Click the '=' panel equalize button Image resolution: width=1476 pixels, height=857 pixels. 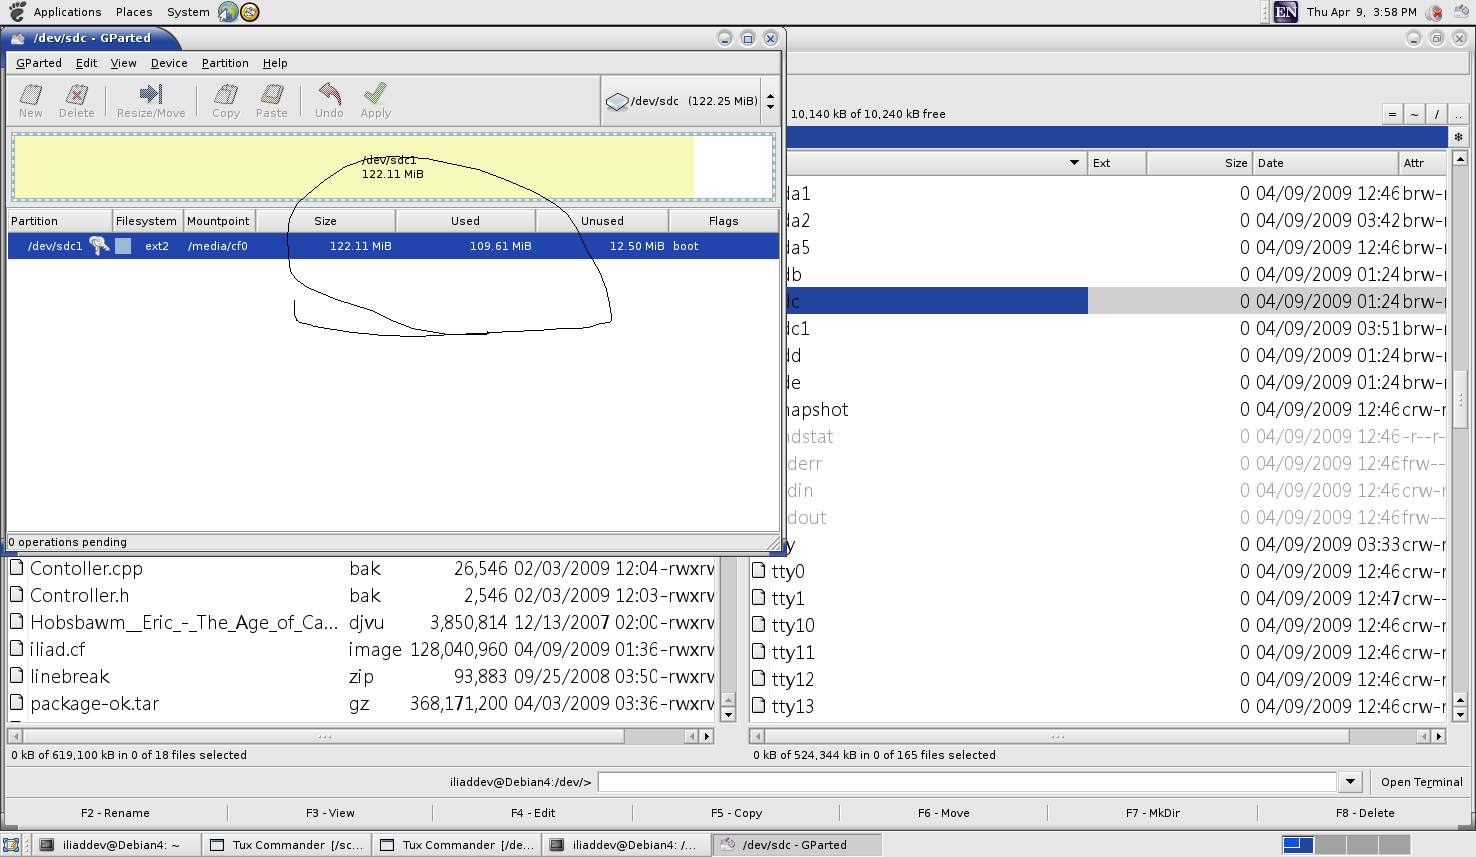(1392, 114)
